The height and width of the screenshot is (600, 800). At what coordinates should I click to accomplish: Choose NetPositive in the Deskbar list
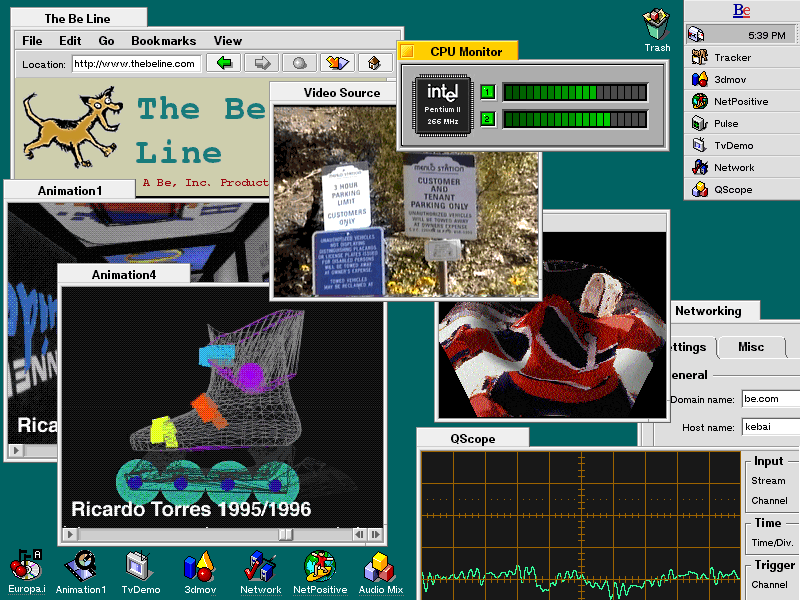(x=742, y=102)
